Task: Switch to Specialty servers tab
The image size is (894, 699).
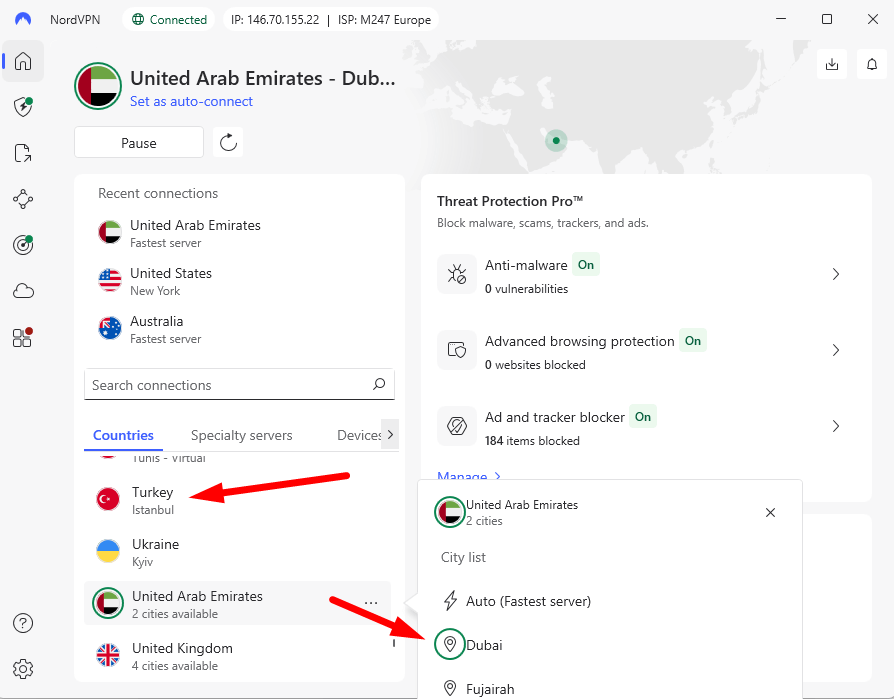Action: (x=242, y=435)
